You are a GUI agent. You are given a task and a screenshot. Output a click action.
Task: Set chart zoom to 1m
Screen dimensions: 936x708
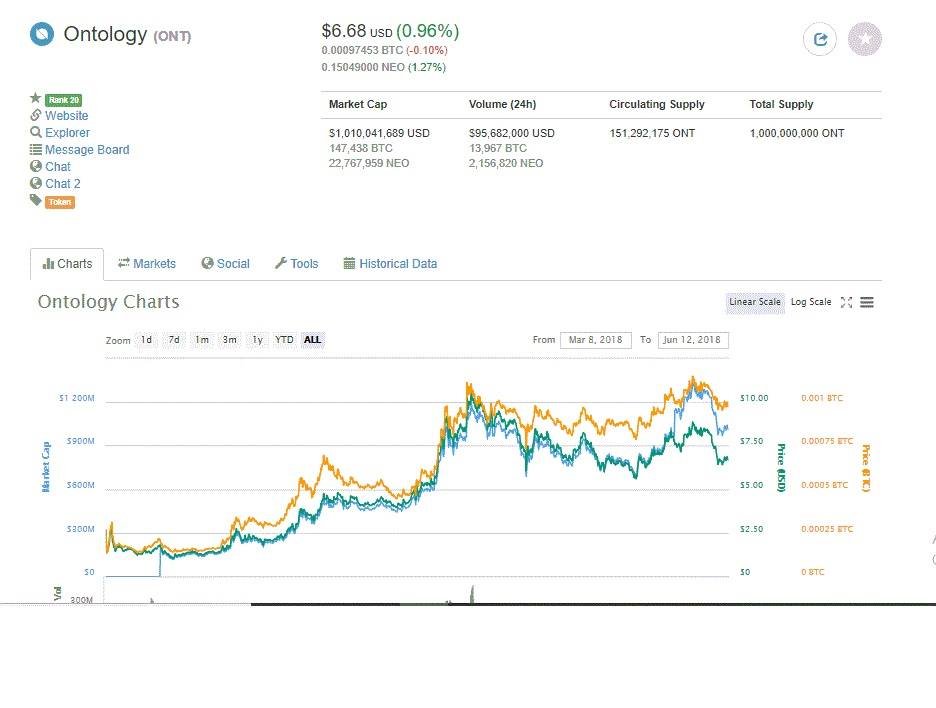tap(202, 340)
